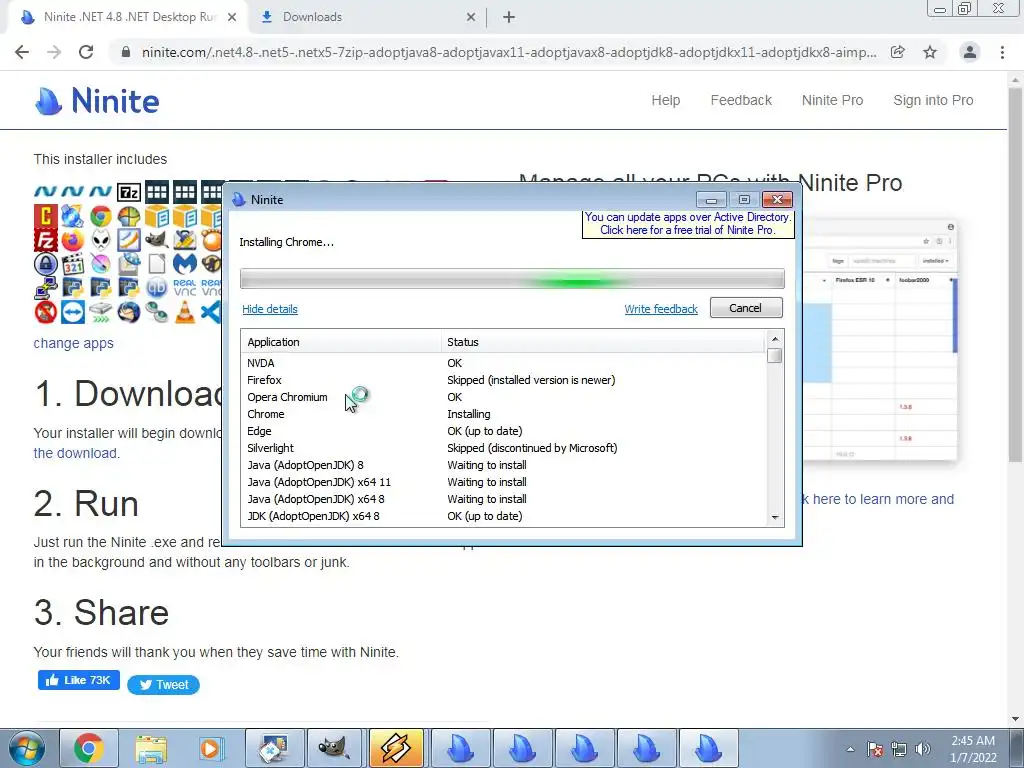
Task: Click the VLC traffic cone icon
Action: coord(185,312)
